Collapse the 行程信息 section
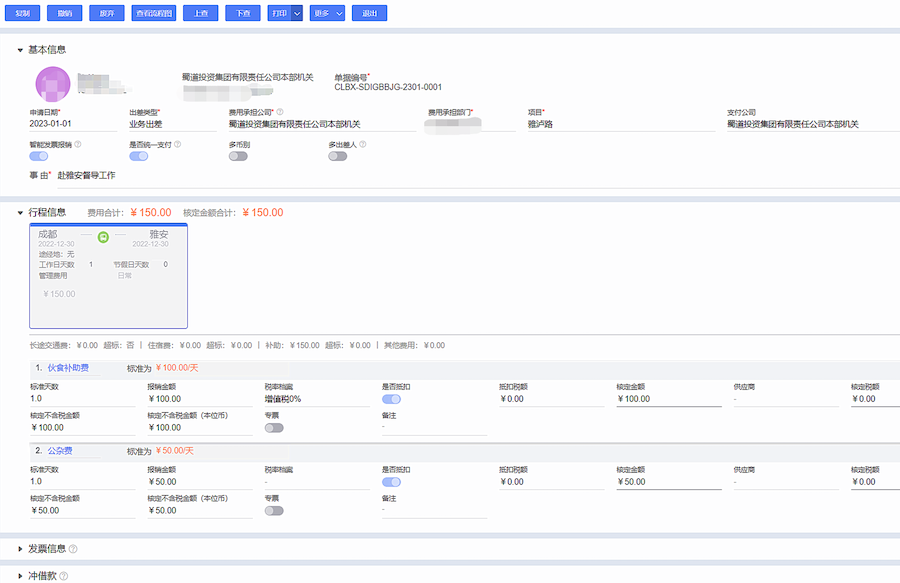The image size is (900, 583). coord(20,212)
